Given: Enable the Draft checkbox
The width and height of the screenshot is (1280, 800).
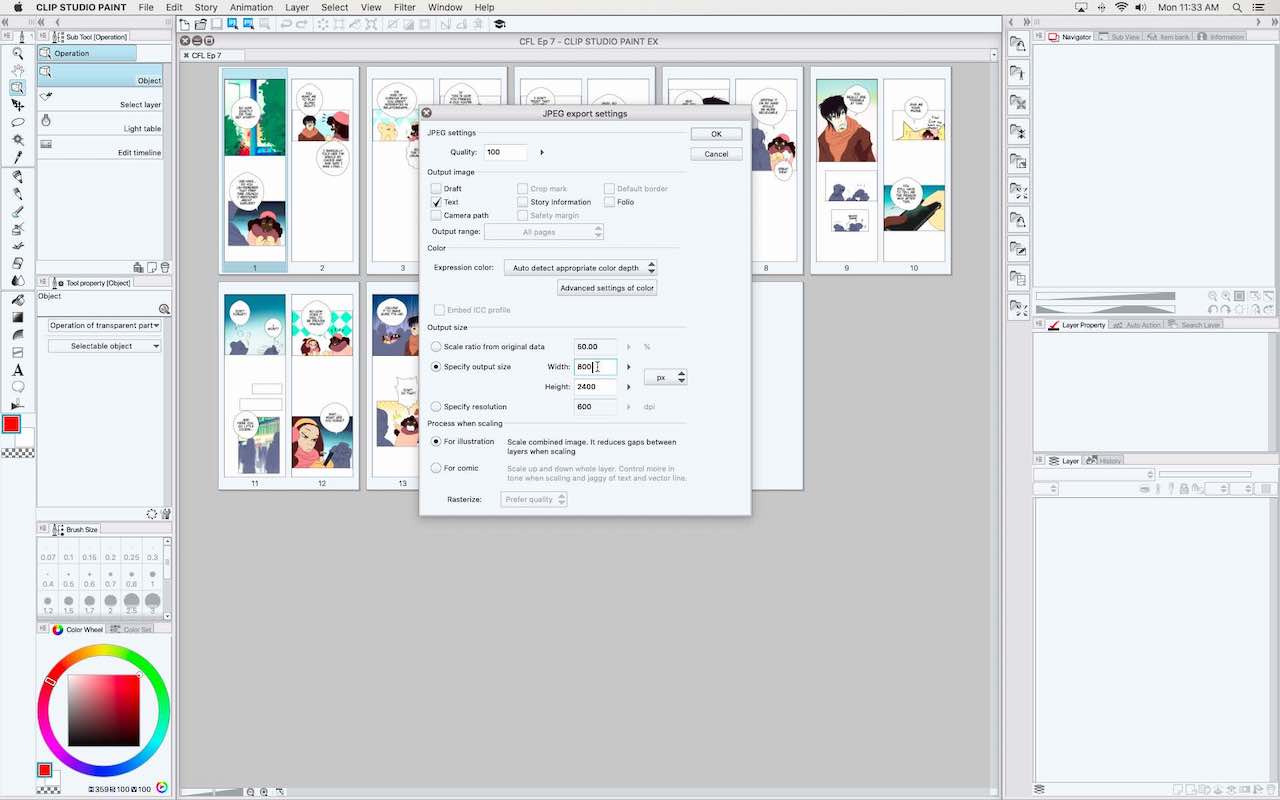Looking at the screenshot, I should point(437,188).
